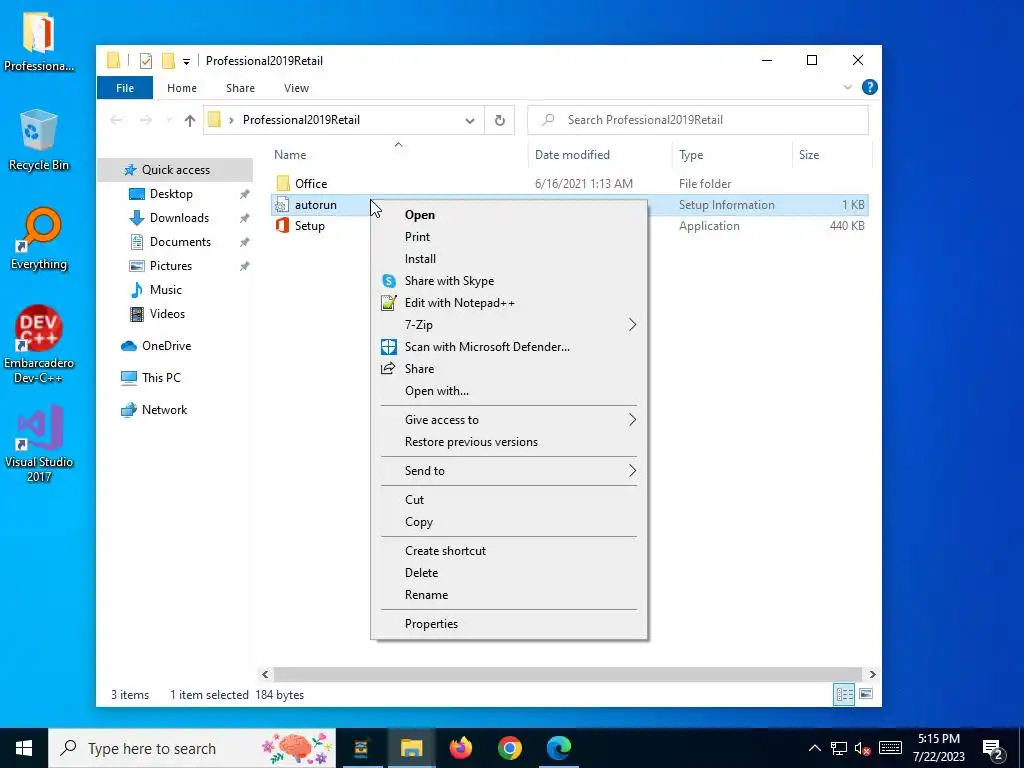Click the horizontal scrollbar in the file list
Image resolution: width=1024 pixels, height=768 pixels.
click(x=568, y=674)
